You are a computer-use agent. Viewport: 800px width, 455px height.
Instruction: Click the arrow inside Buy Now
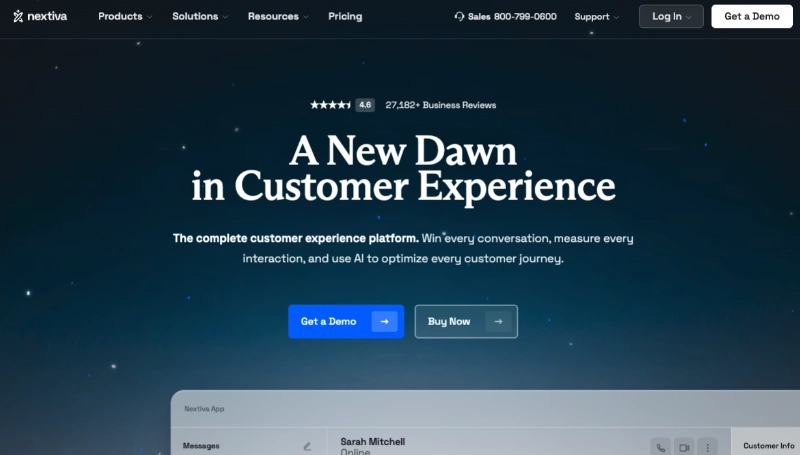(498, 321)
